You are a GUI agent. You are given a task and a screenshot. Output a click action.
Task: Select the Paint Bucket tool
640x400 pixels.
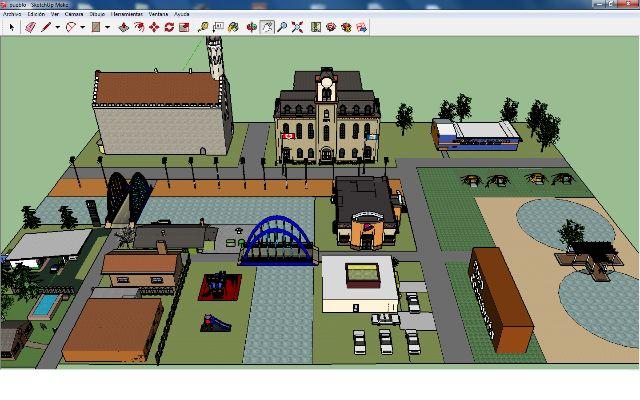(x=233, y=27)
